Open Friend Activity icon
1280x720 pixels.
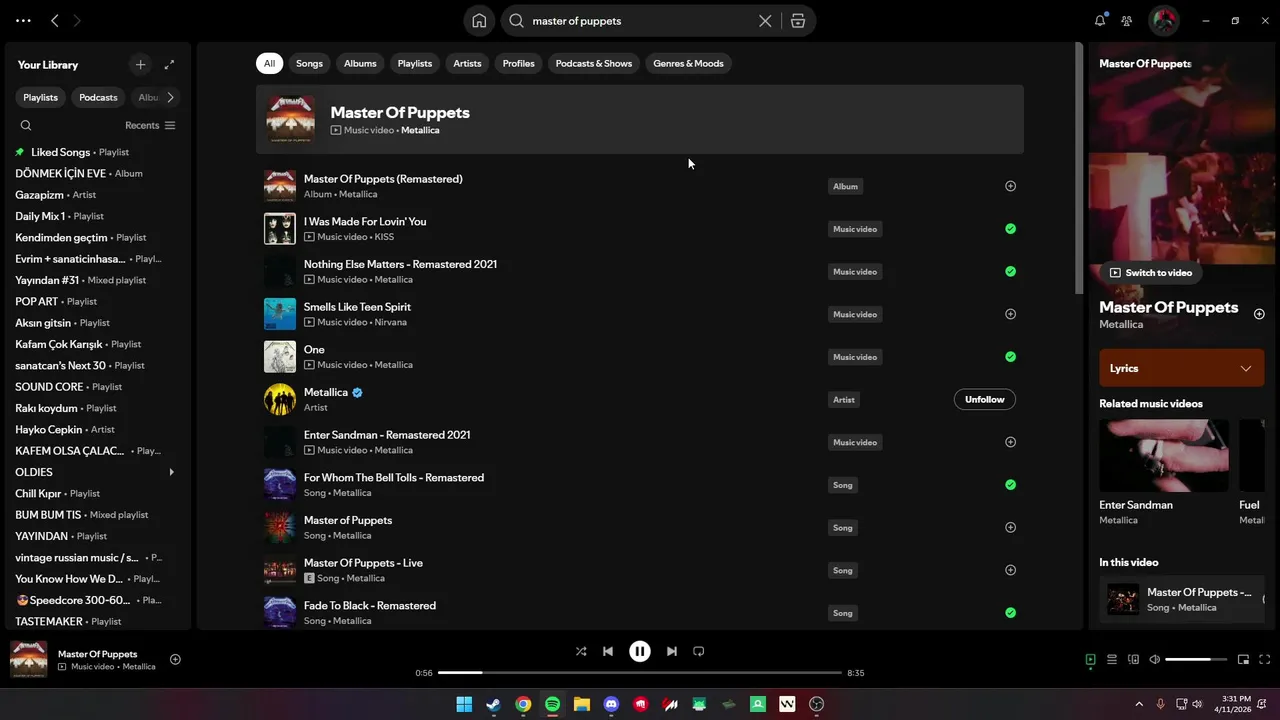(x=1127, y=21)
